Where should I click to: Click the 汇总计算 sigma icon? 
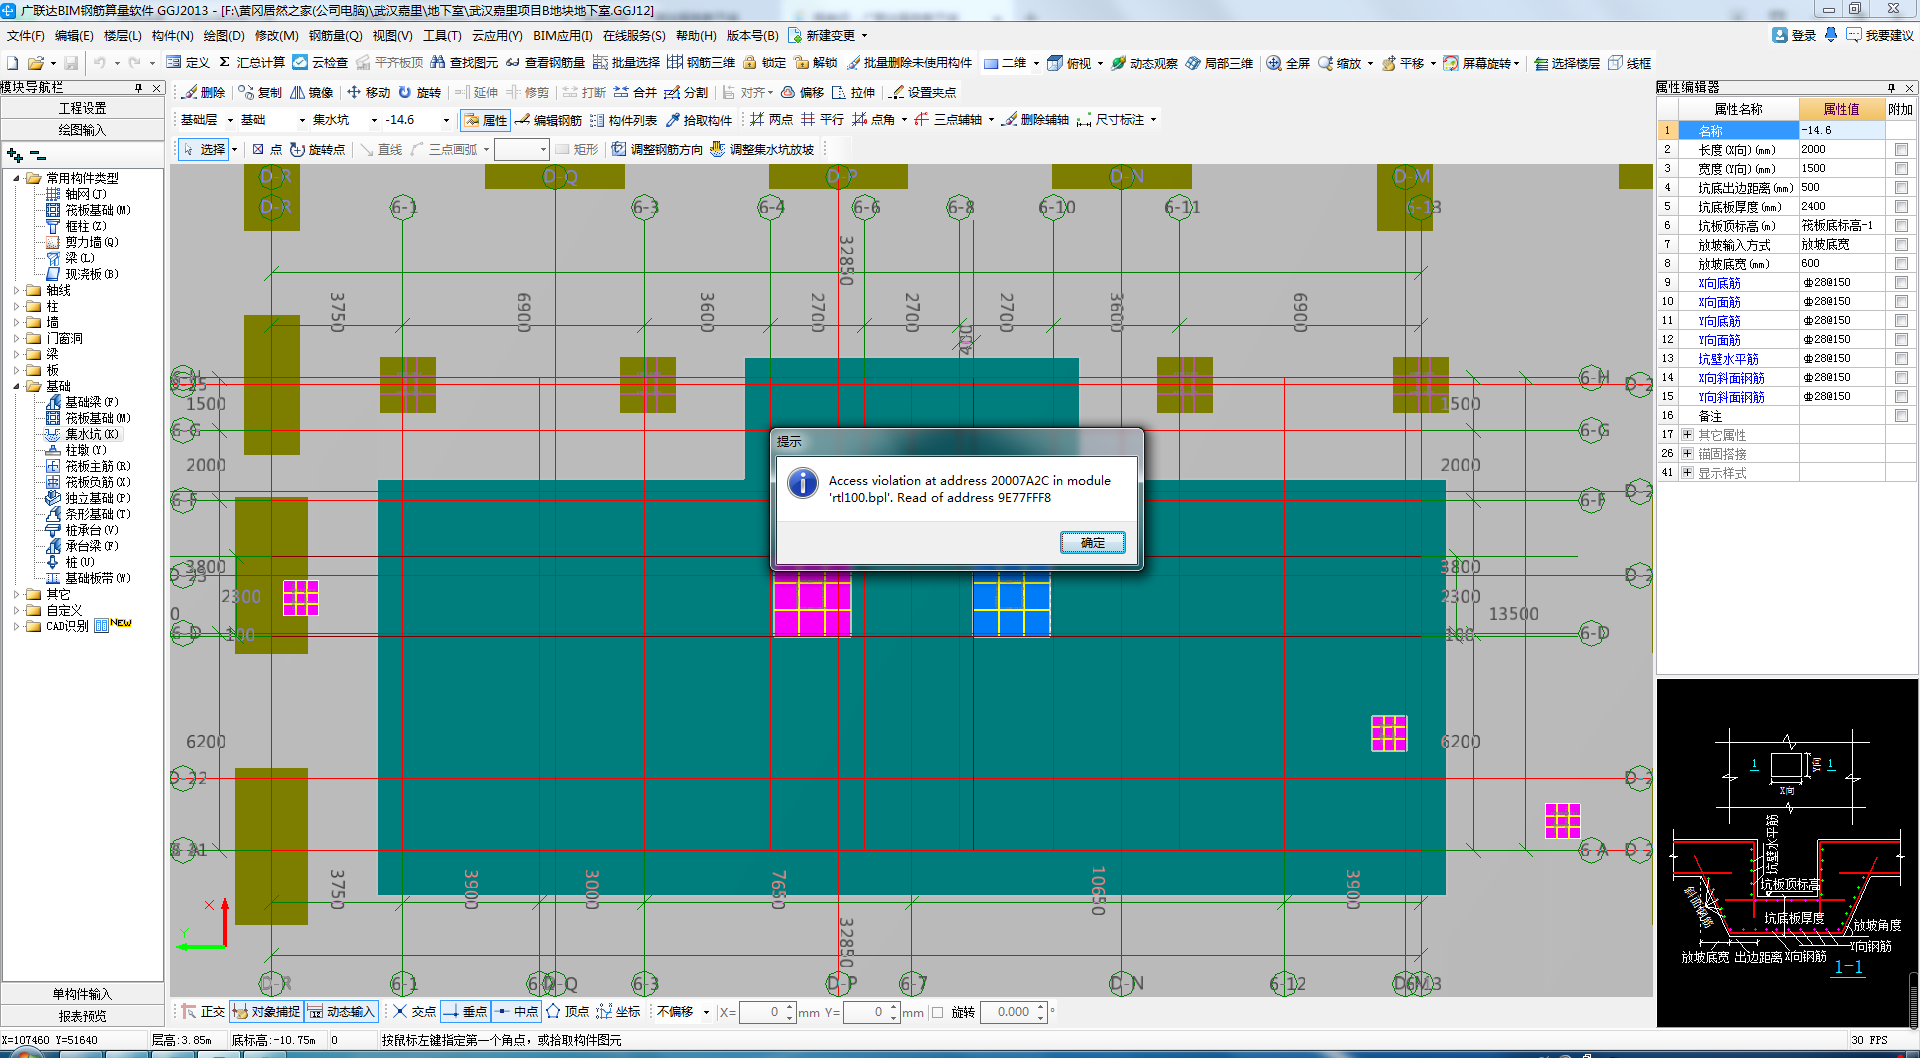224,62
